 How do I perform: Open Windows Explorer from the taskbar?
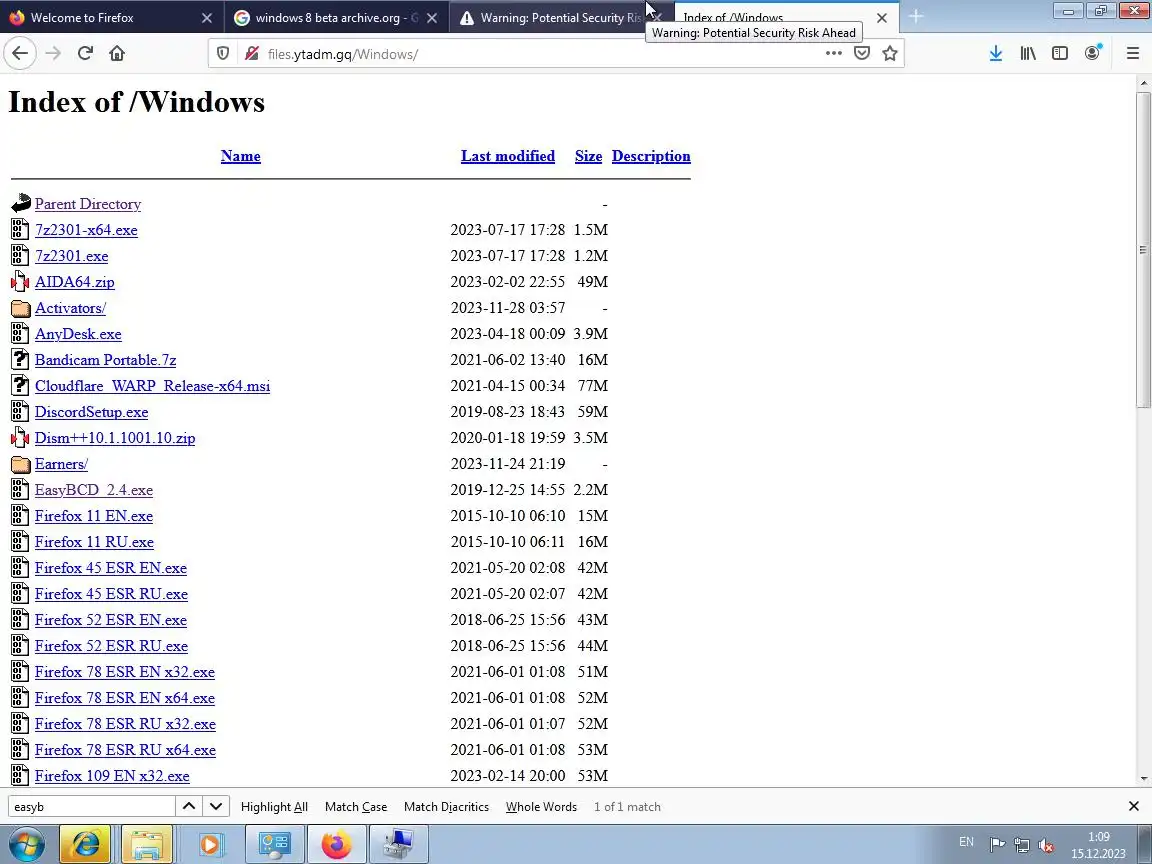coord(147,844)
